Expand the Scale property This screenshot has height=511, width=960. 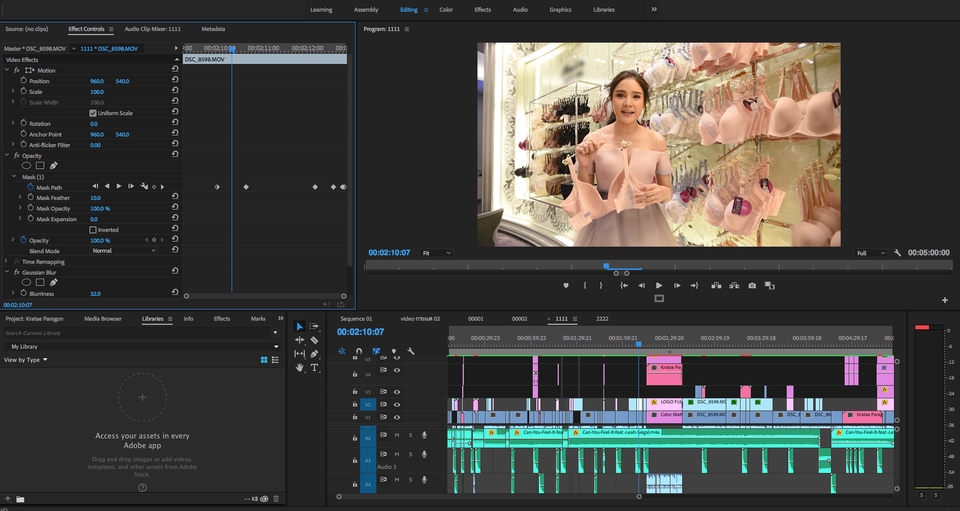(13, 91)
